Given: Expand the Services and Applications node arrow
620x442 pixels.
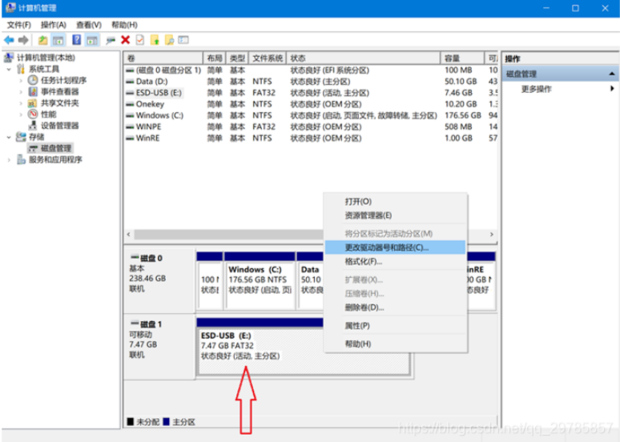Looking at the screenshot, I should (x=9, y=160).
